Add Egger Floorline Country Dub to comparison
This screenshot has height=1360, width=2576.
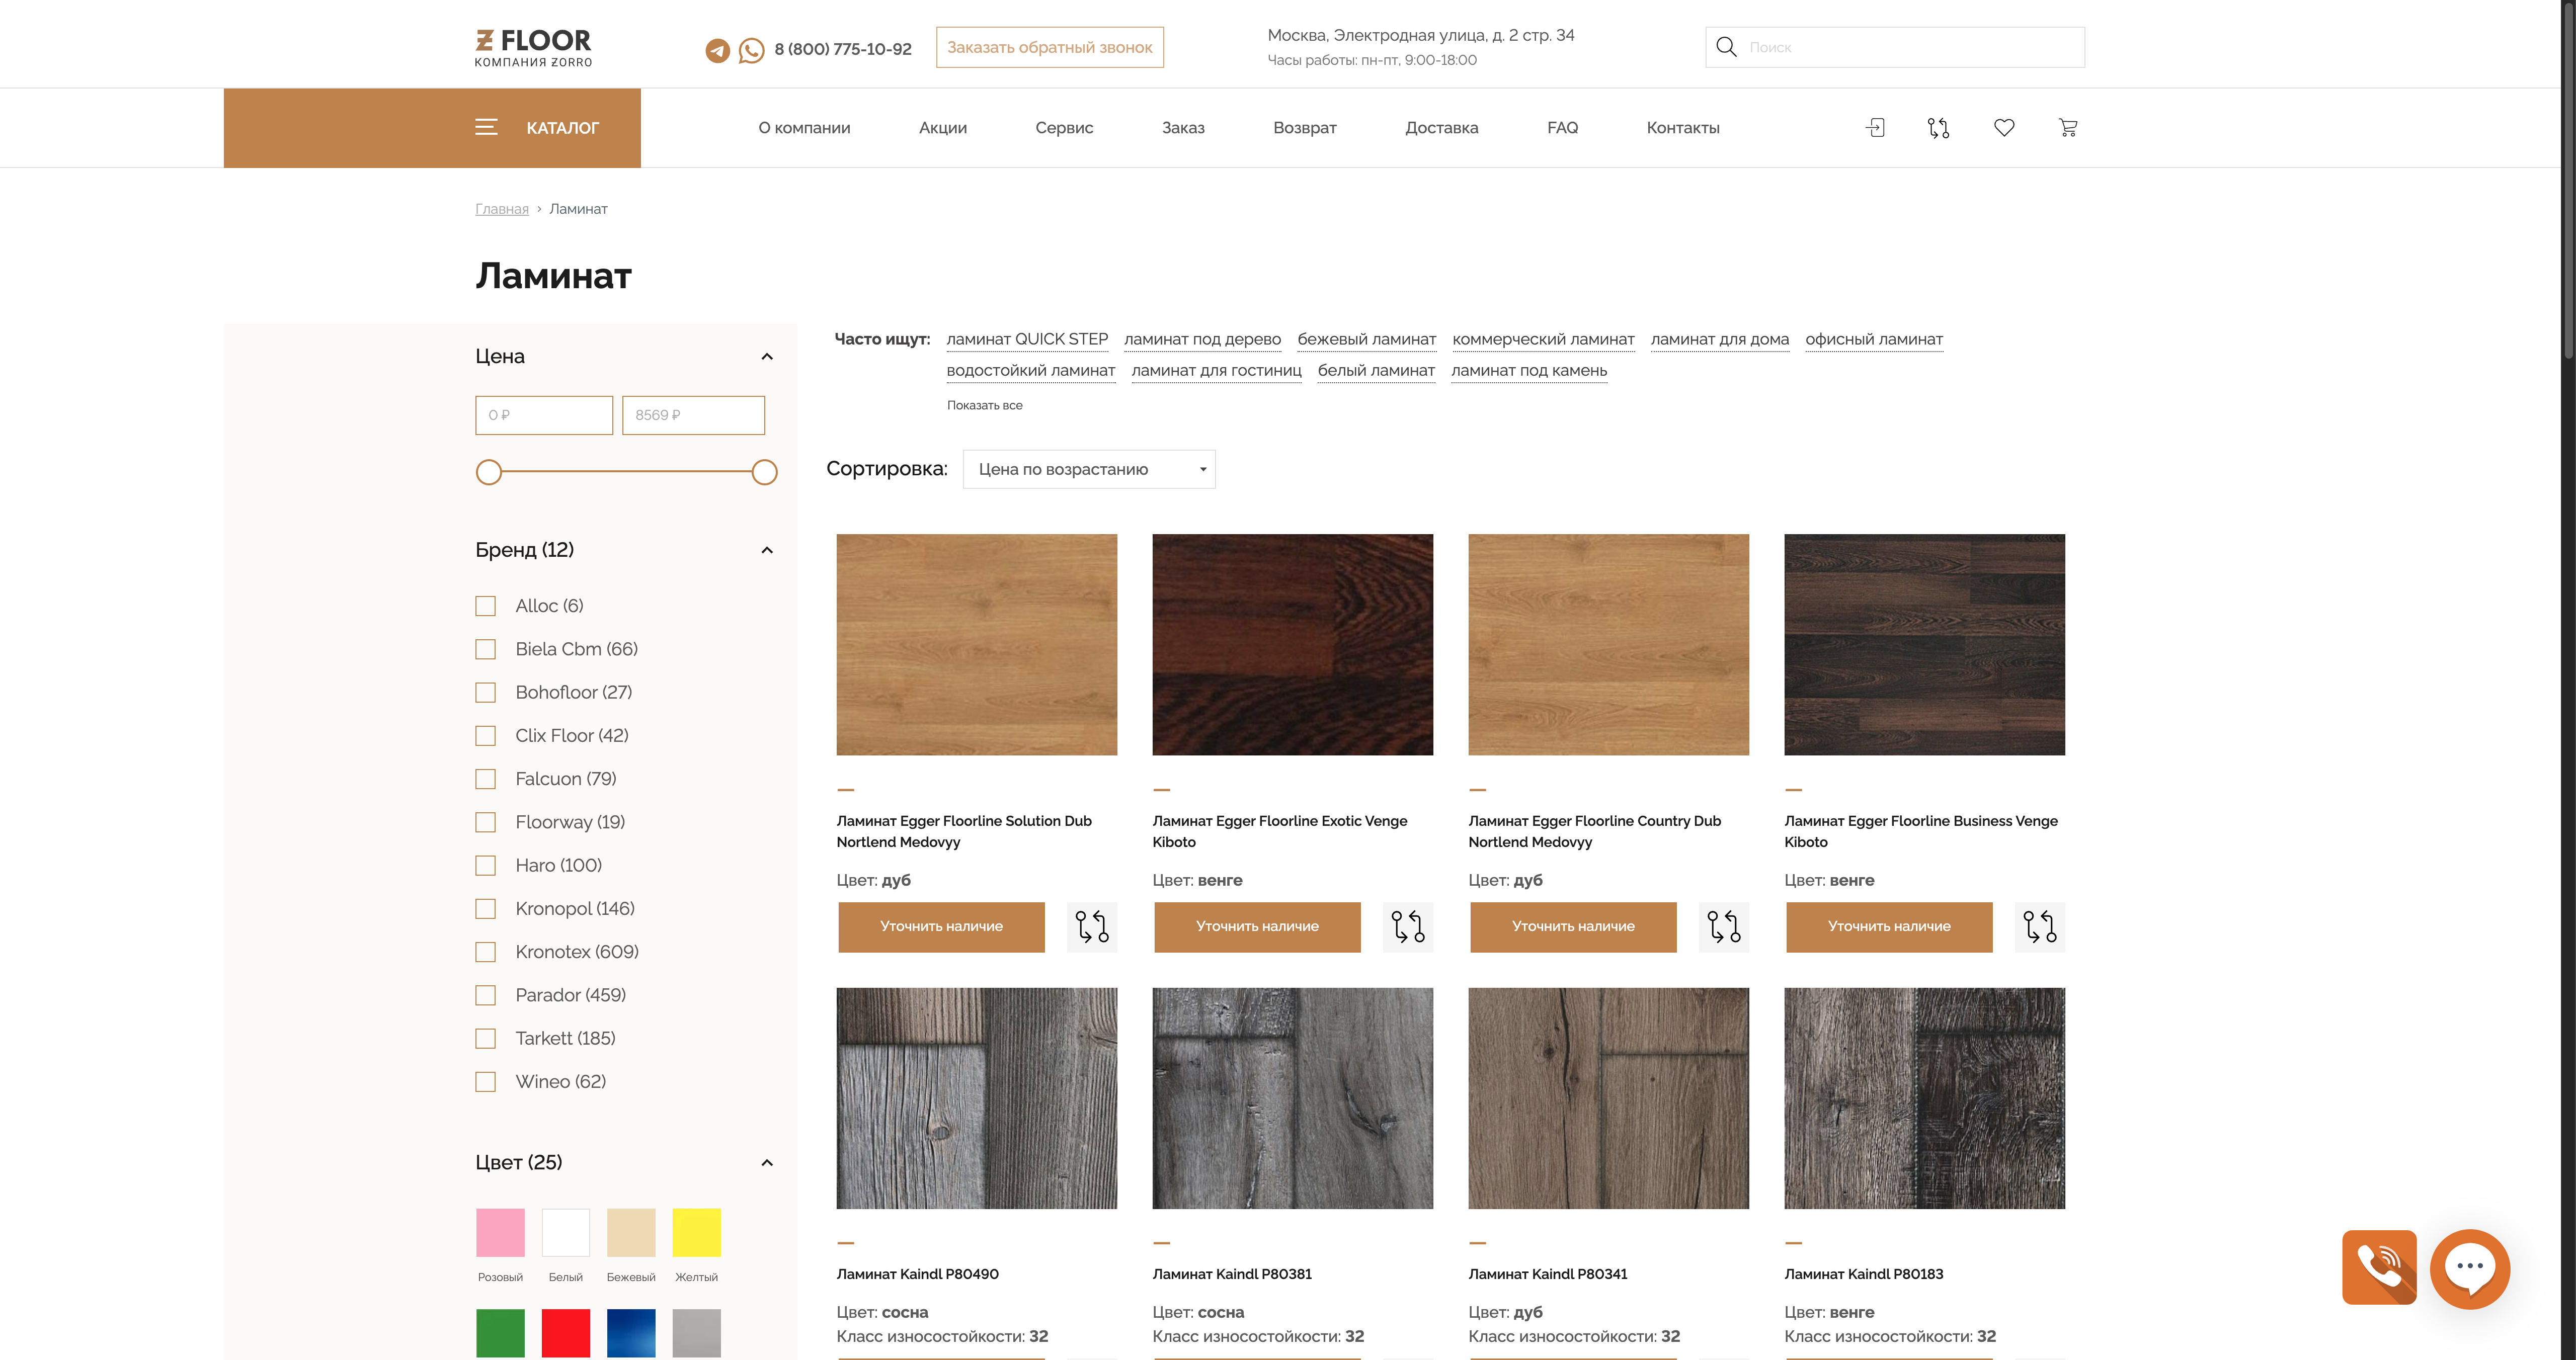pyautogui.click(x=1724, y=927)
